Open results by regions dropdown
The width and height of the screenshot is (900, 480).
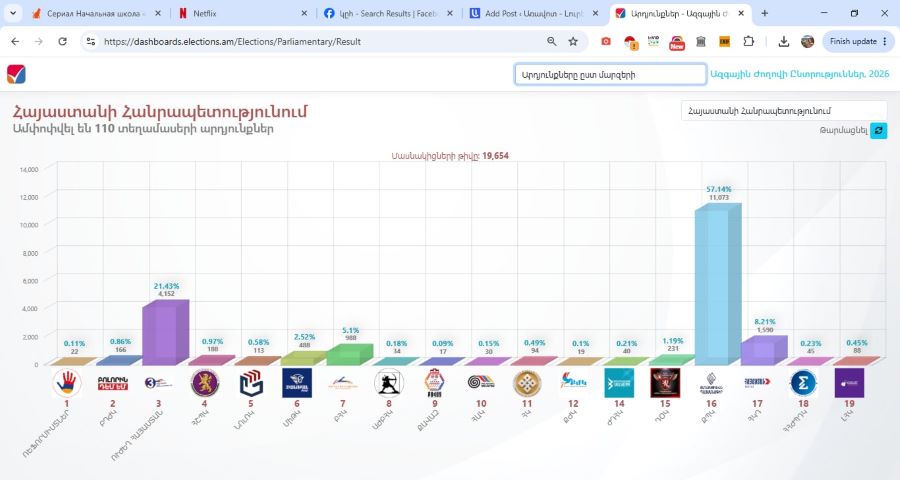point(610,74)
